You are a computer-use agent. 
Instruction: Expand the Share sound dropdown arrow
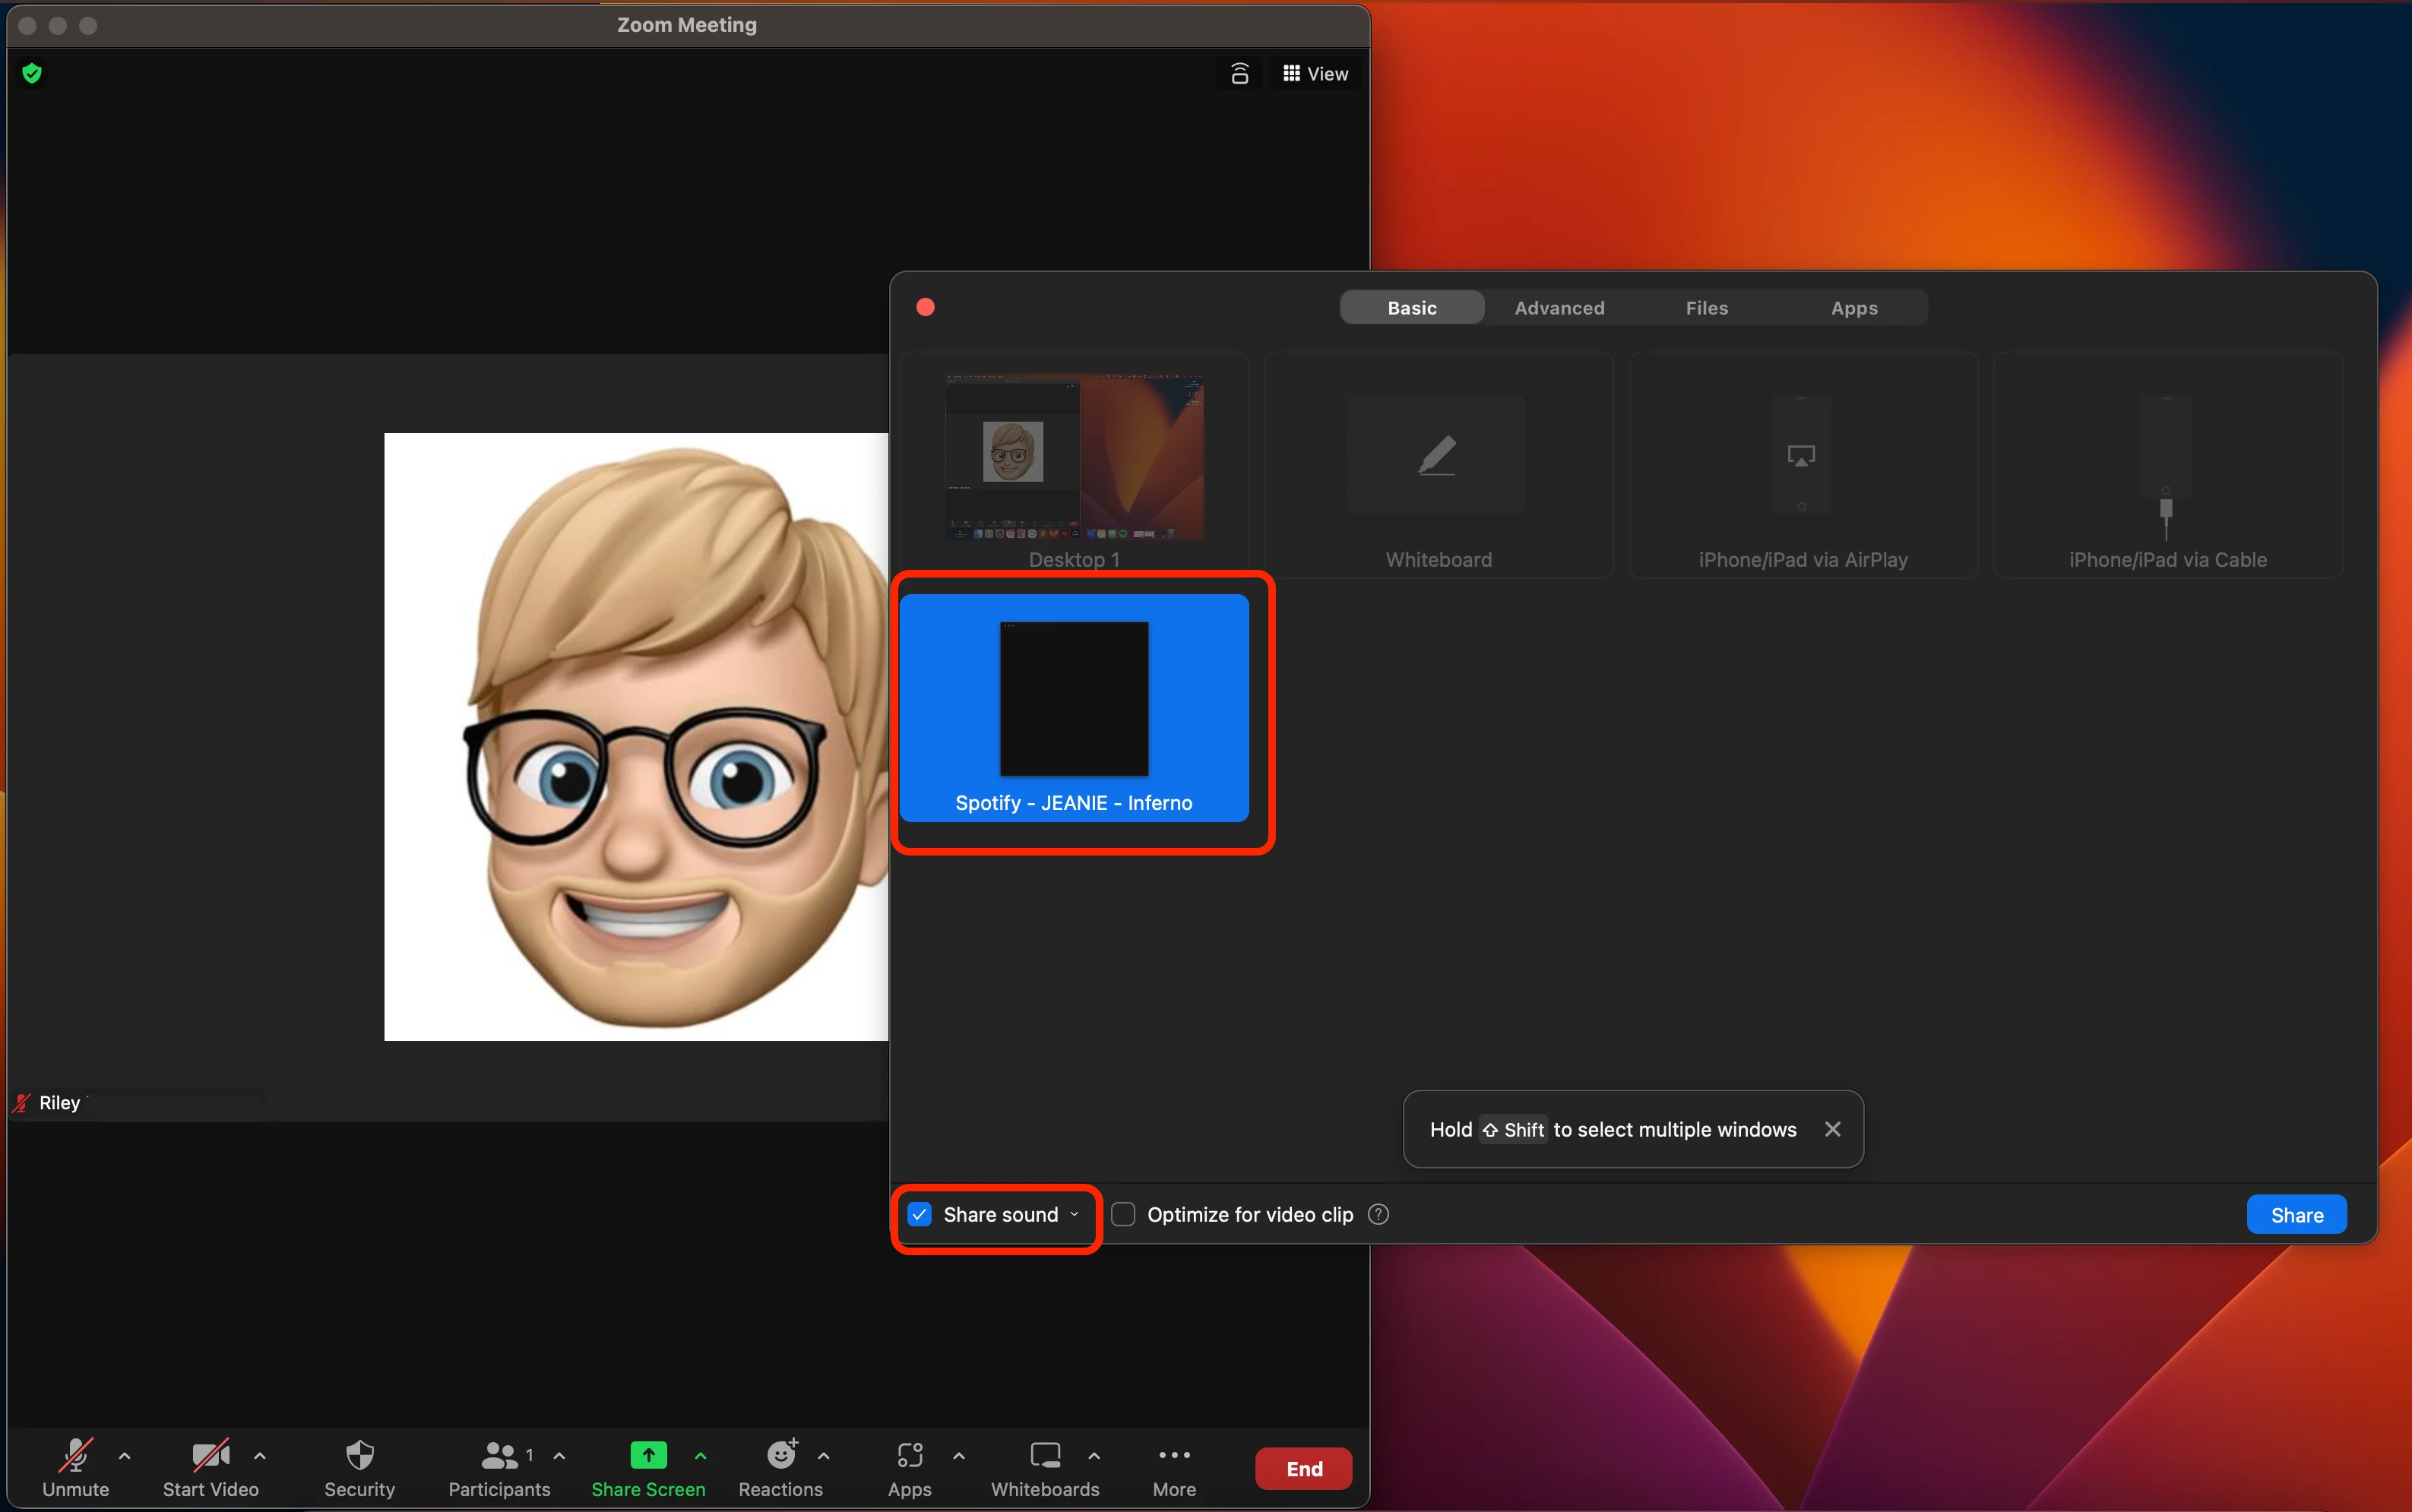click(1075, 1214)
